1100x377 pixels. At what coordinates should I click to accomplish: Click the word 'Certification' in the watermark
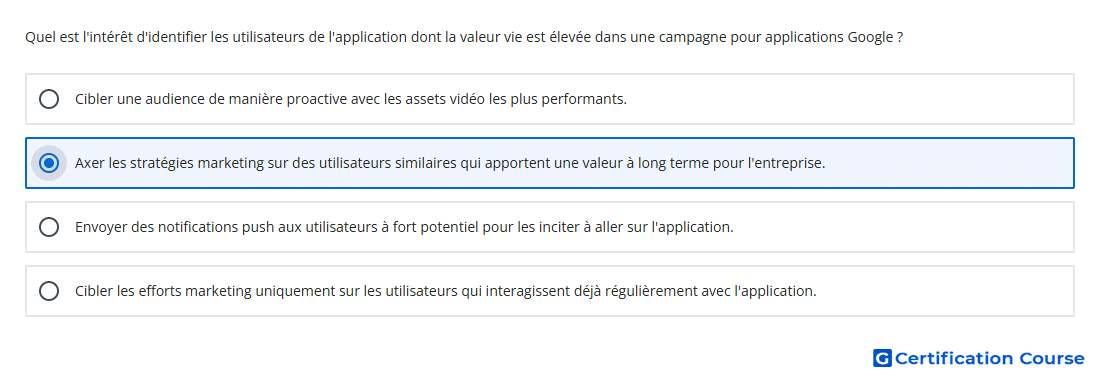point(954,359)
